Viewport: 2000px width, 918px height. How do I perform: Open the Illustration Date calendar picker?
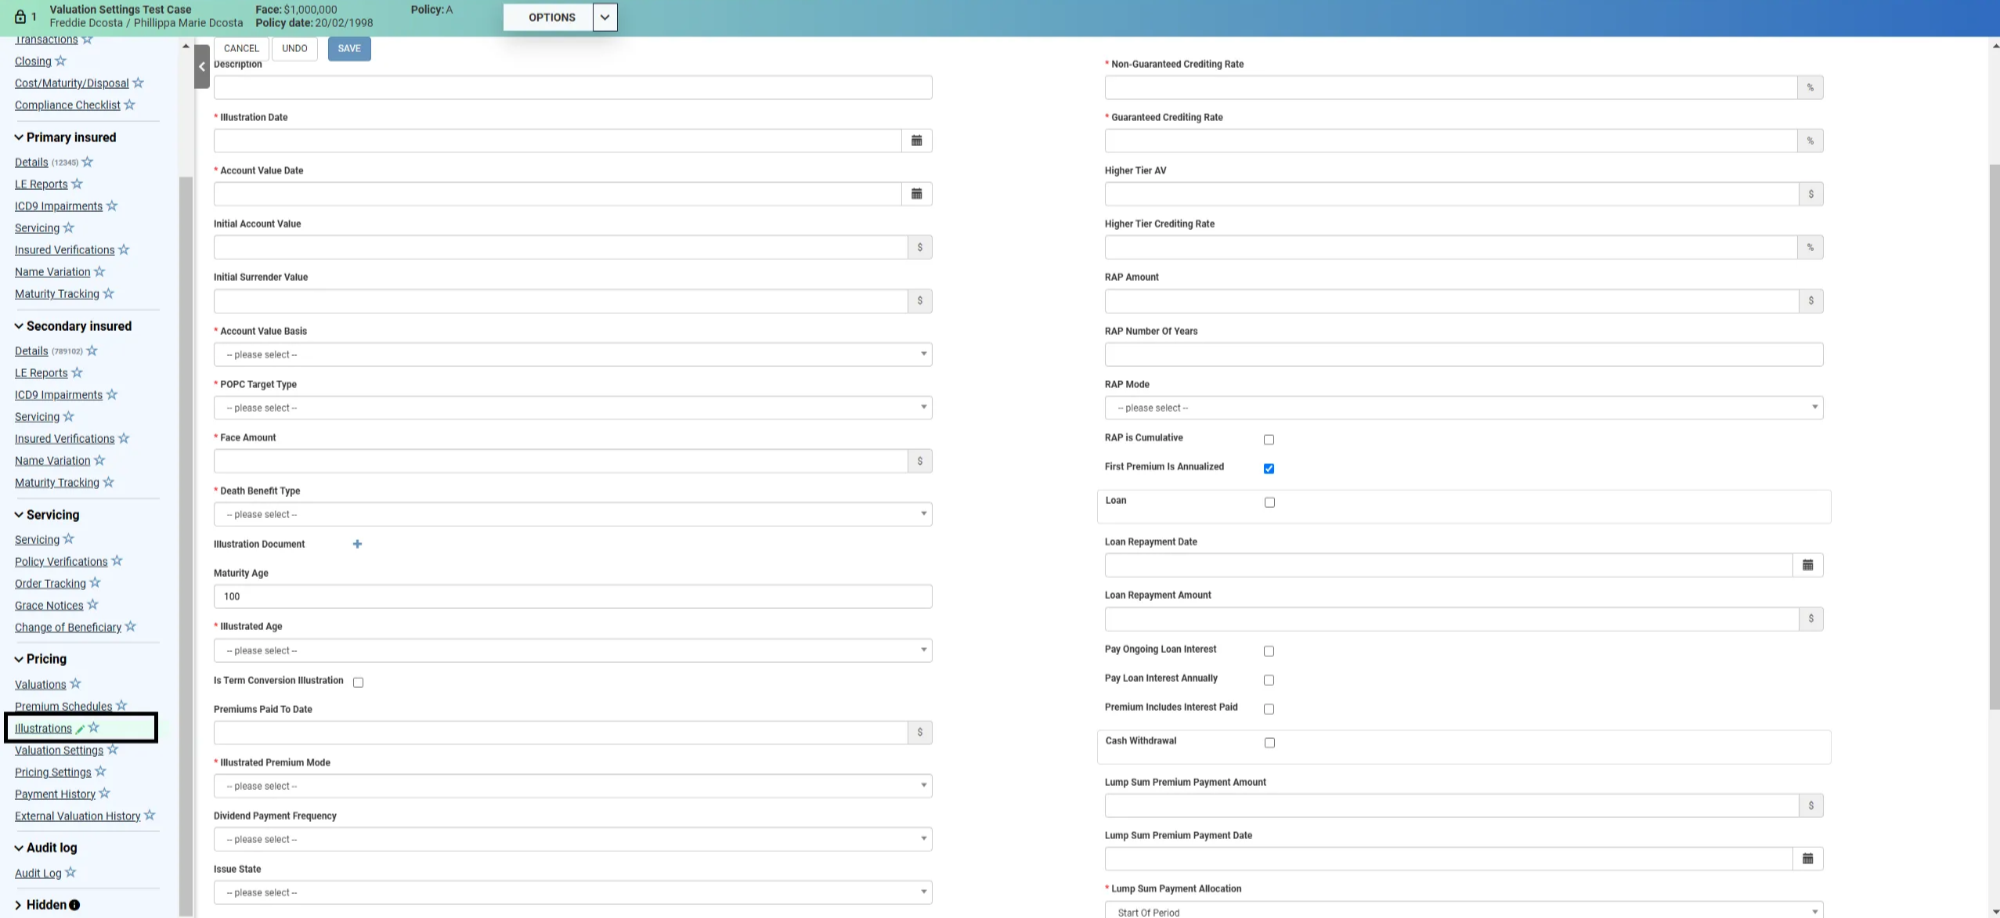(916, 141)
